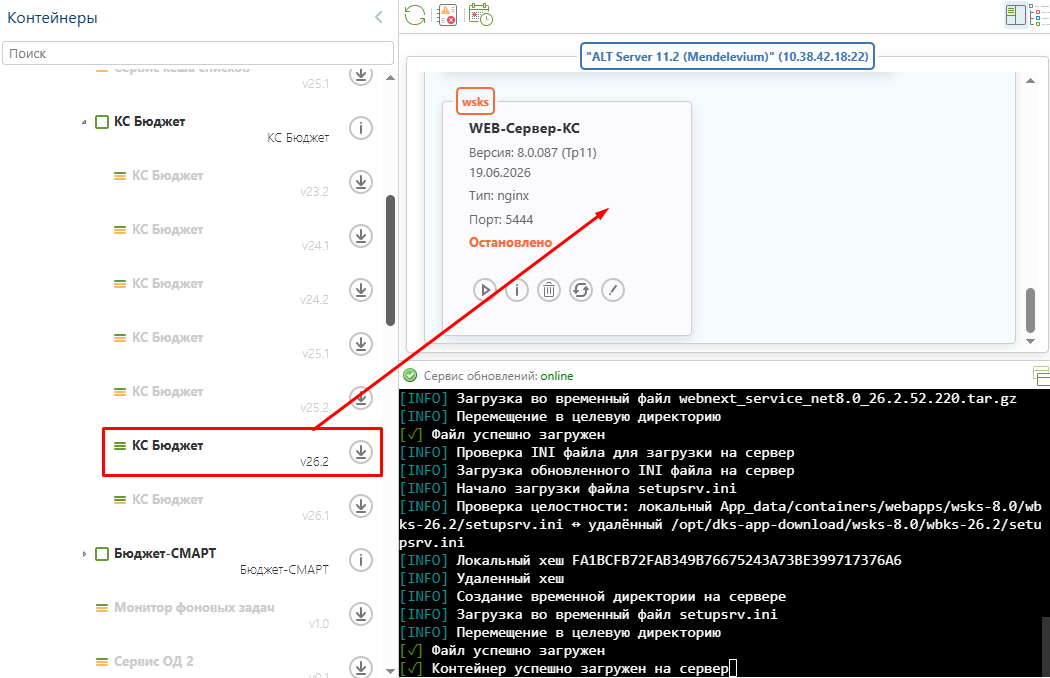Download КС Бюджет v23.2 container

[x=361, y=182]
